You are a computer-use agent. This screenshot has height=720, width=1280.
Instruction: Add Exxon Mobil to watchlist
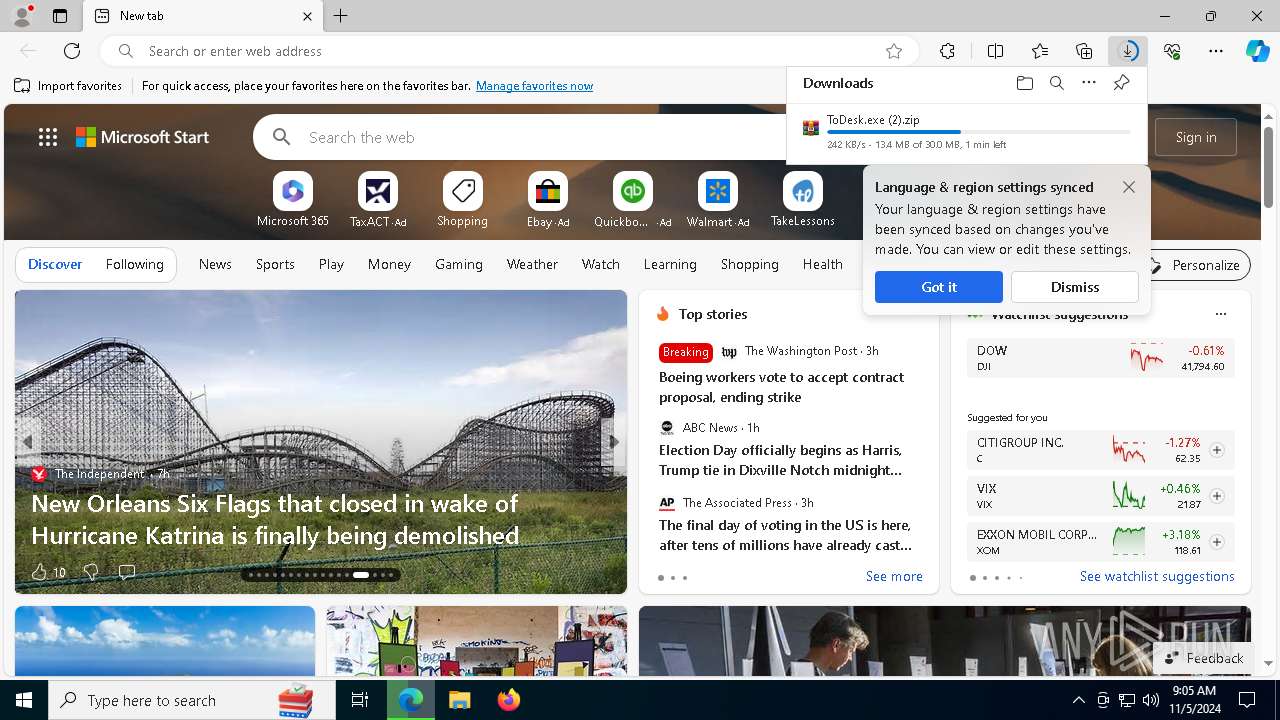(1217, 542)
